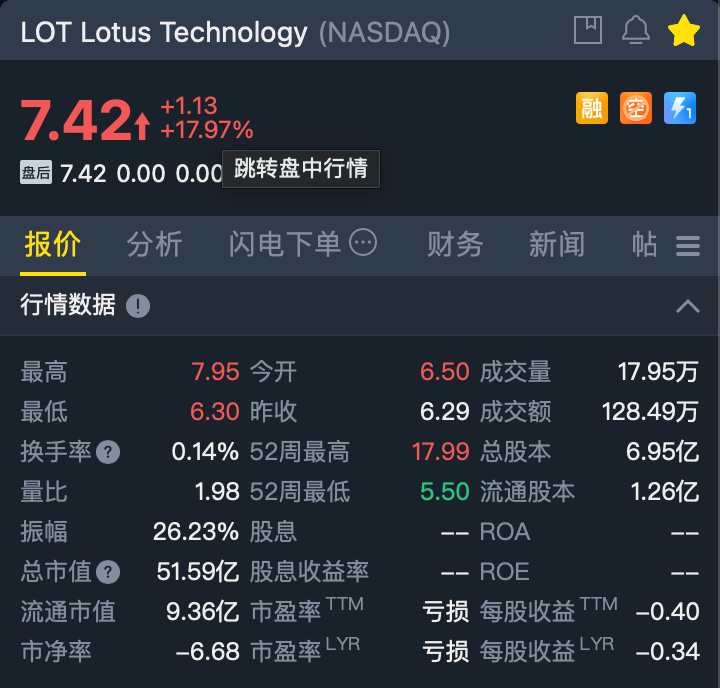Screen dimensions: 720x688
Task: Click the 盘后 after-hours label
Action: click(36, 173)
